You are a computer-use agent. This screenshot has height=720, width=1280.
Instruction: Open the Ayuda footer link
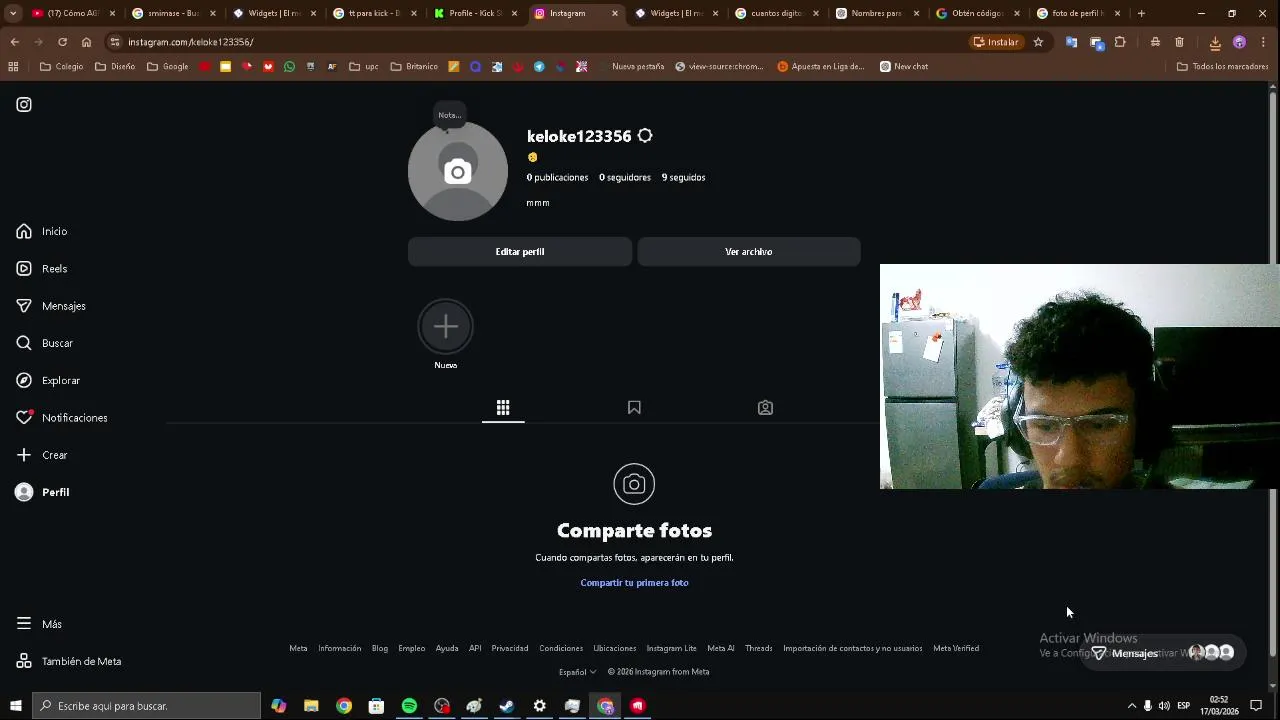click(447, 649)
